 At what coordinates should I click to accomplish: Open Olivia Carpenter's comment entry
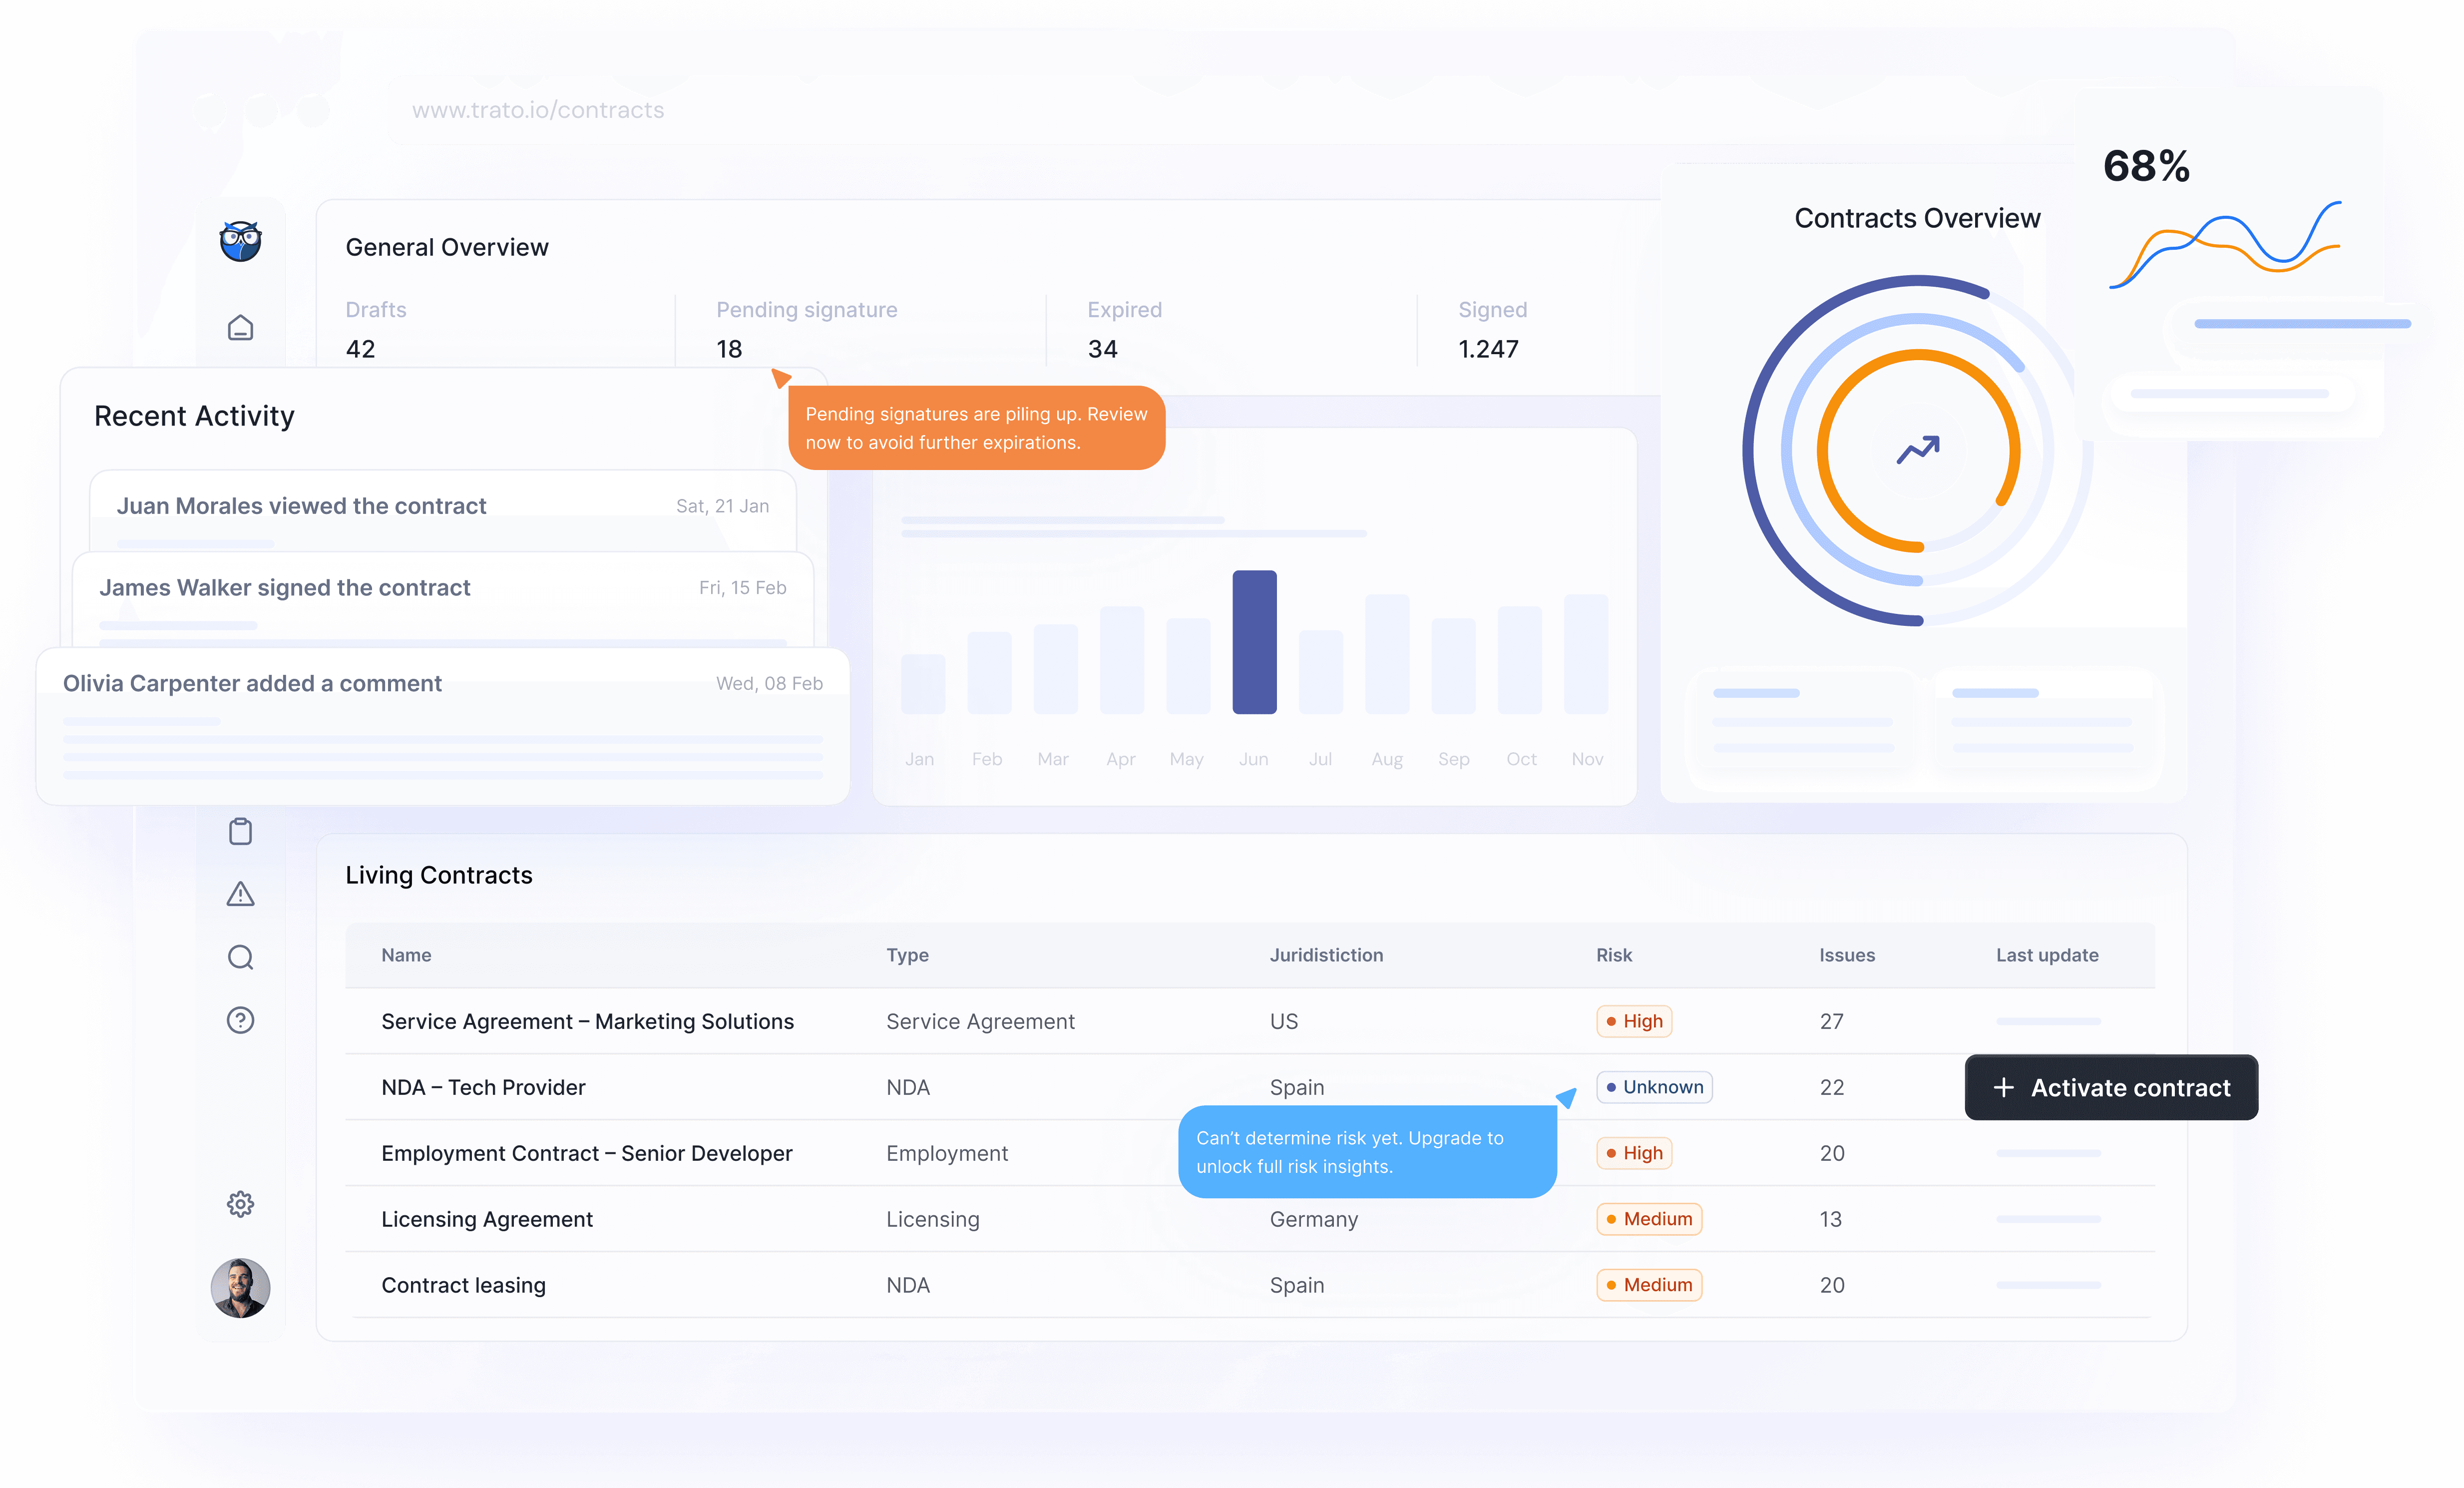pyautogui.click(x=252, y=683)
